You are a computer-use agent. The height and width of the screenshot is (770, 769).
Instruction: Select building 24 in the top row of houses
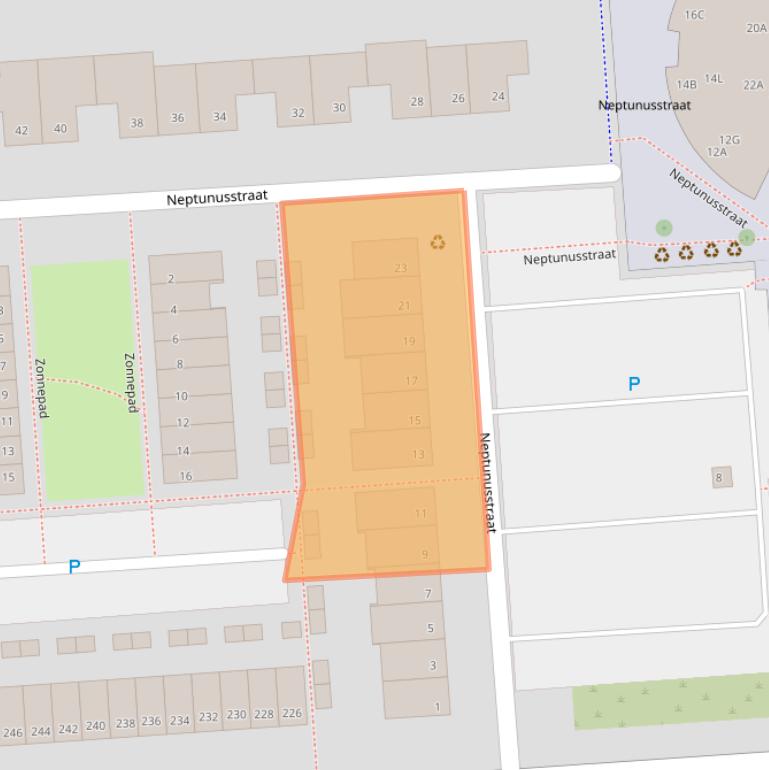pyautogui.click(x=498, y=97)
